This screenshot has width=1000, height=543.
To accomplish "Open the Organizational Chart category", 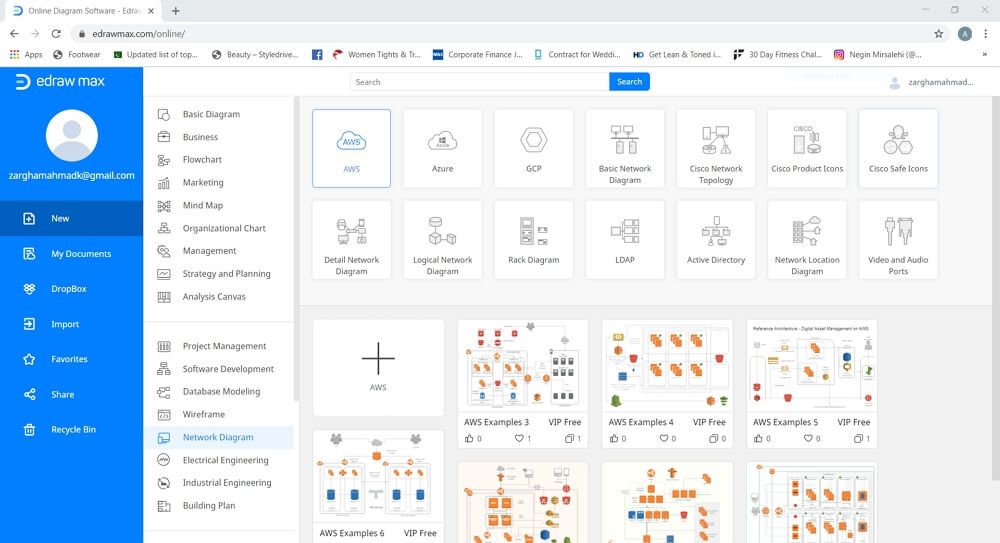I will pos(219,228).
